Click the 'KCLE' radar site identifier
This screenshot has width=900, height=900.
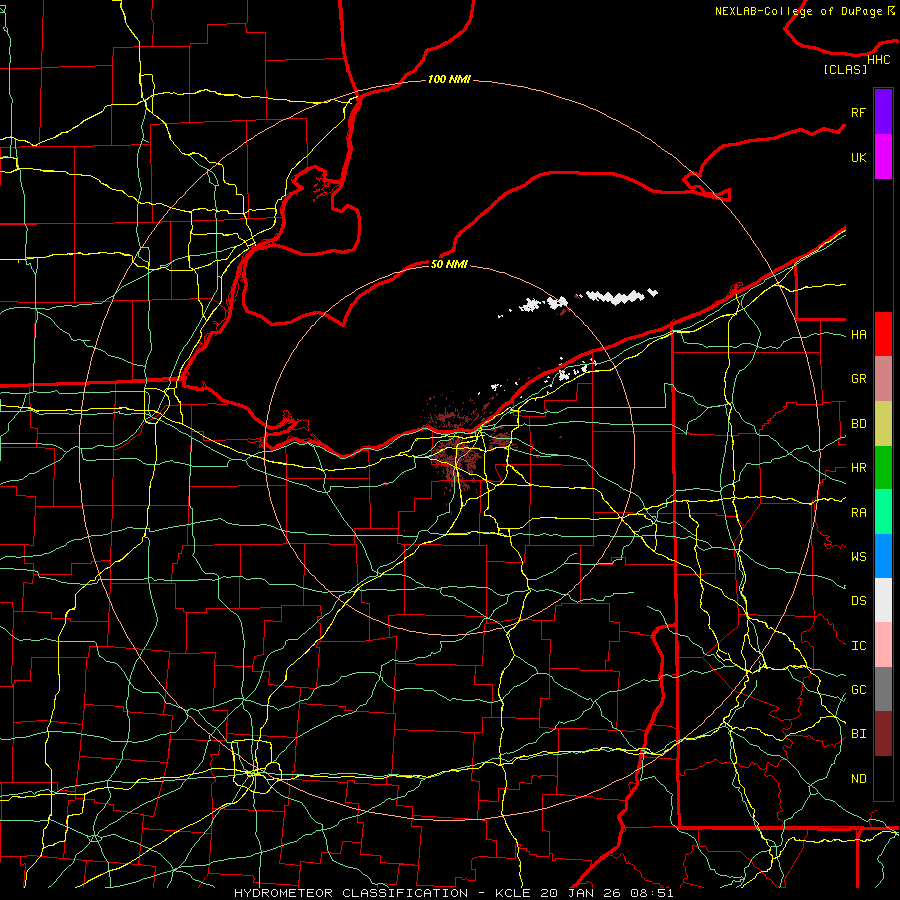coord(513,893)
